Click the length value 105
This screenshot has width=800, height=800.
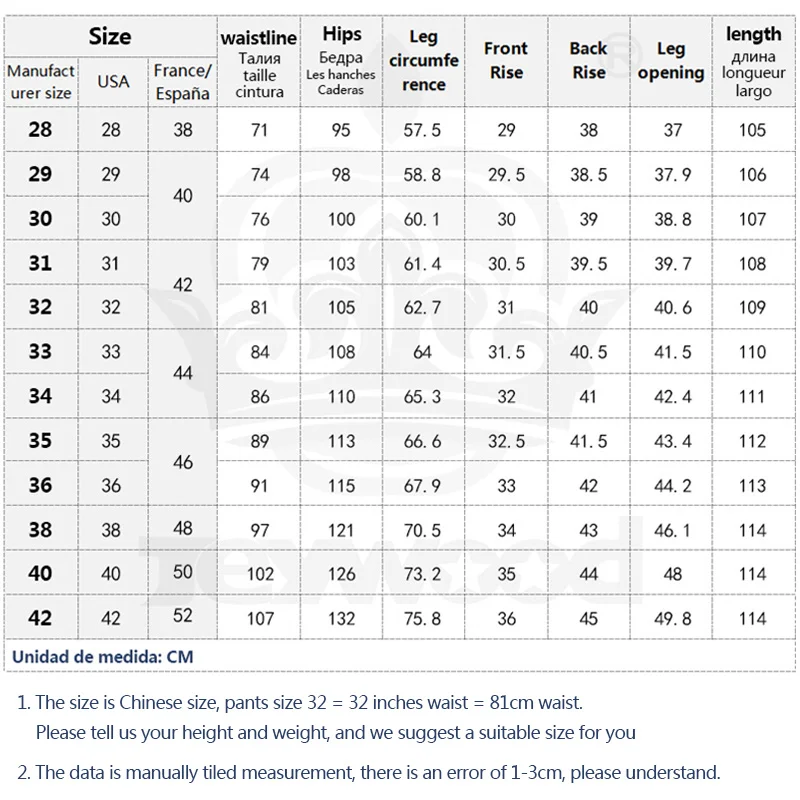tap(753, 130)
